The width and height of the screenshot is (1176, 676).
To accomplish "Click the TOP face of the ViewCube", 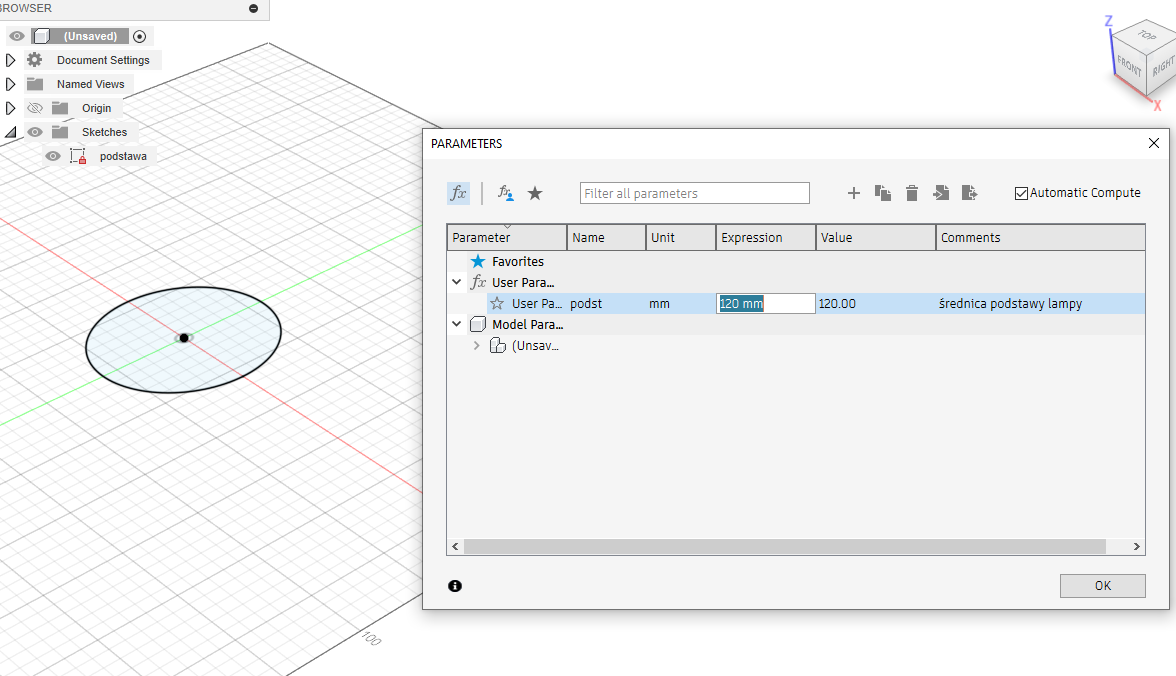I will (1146, 35).
